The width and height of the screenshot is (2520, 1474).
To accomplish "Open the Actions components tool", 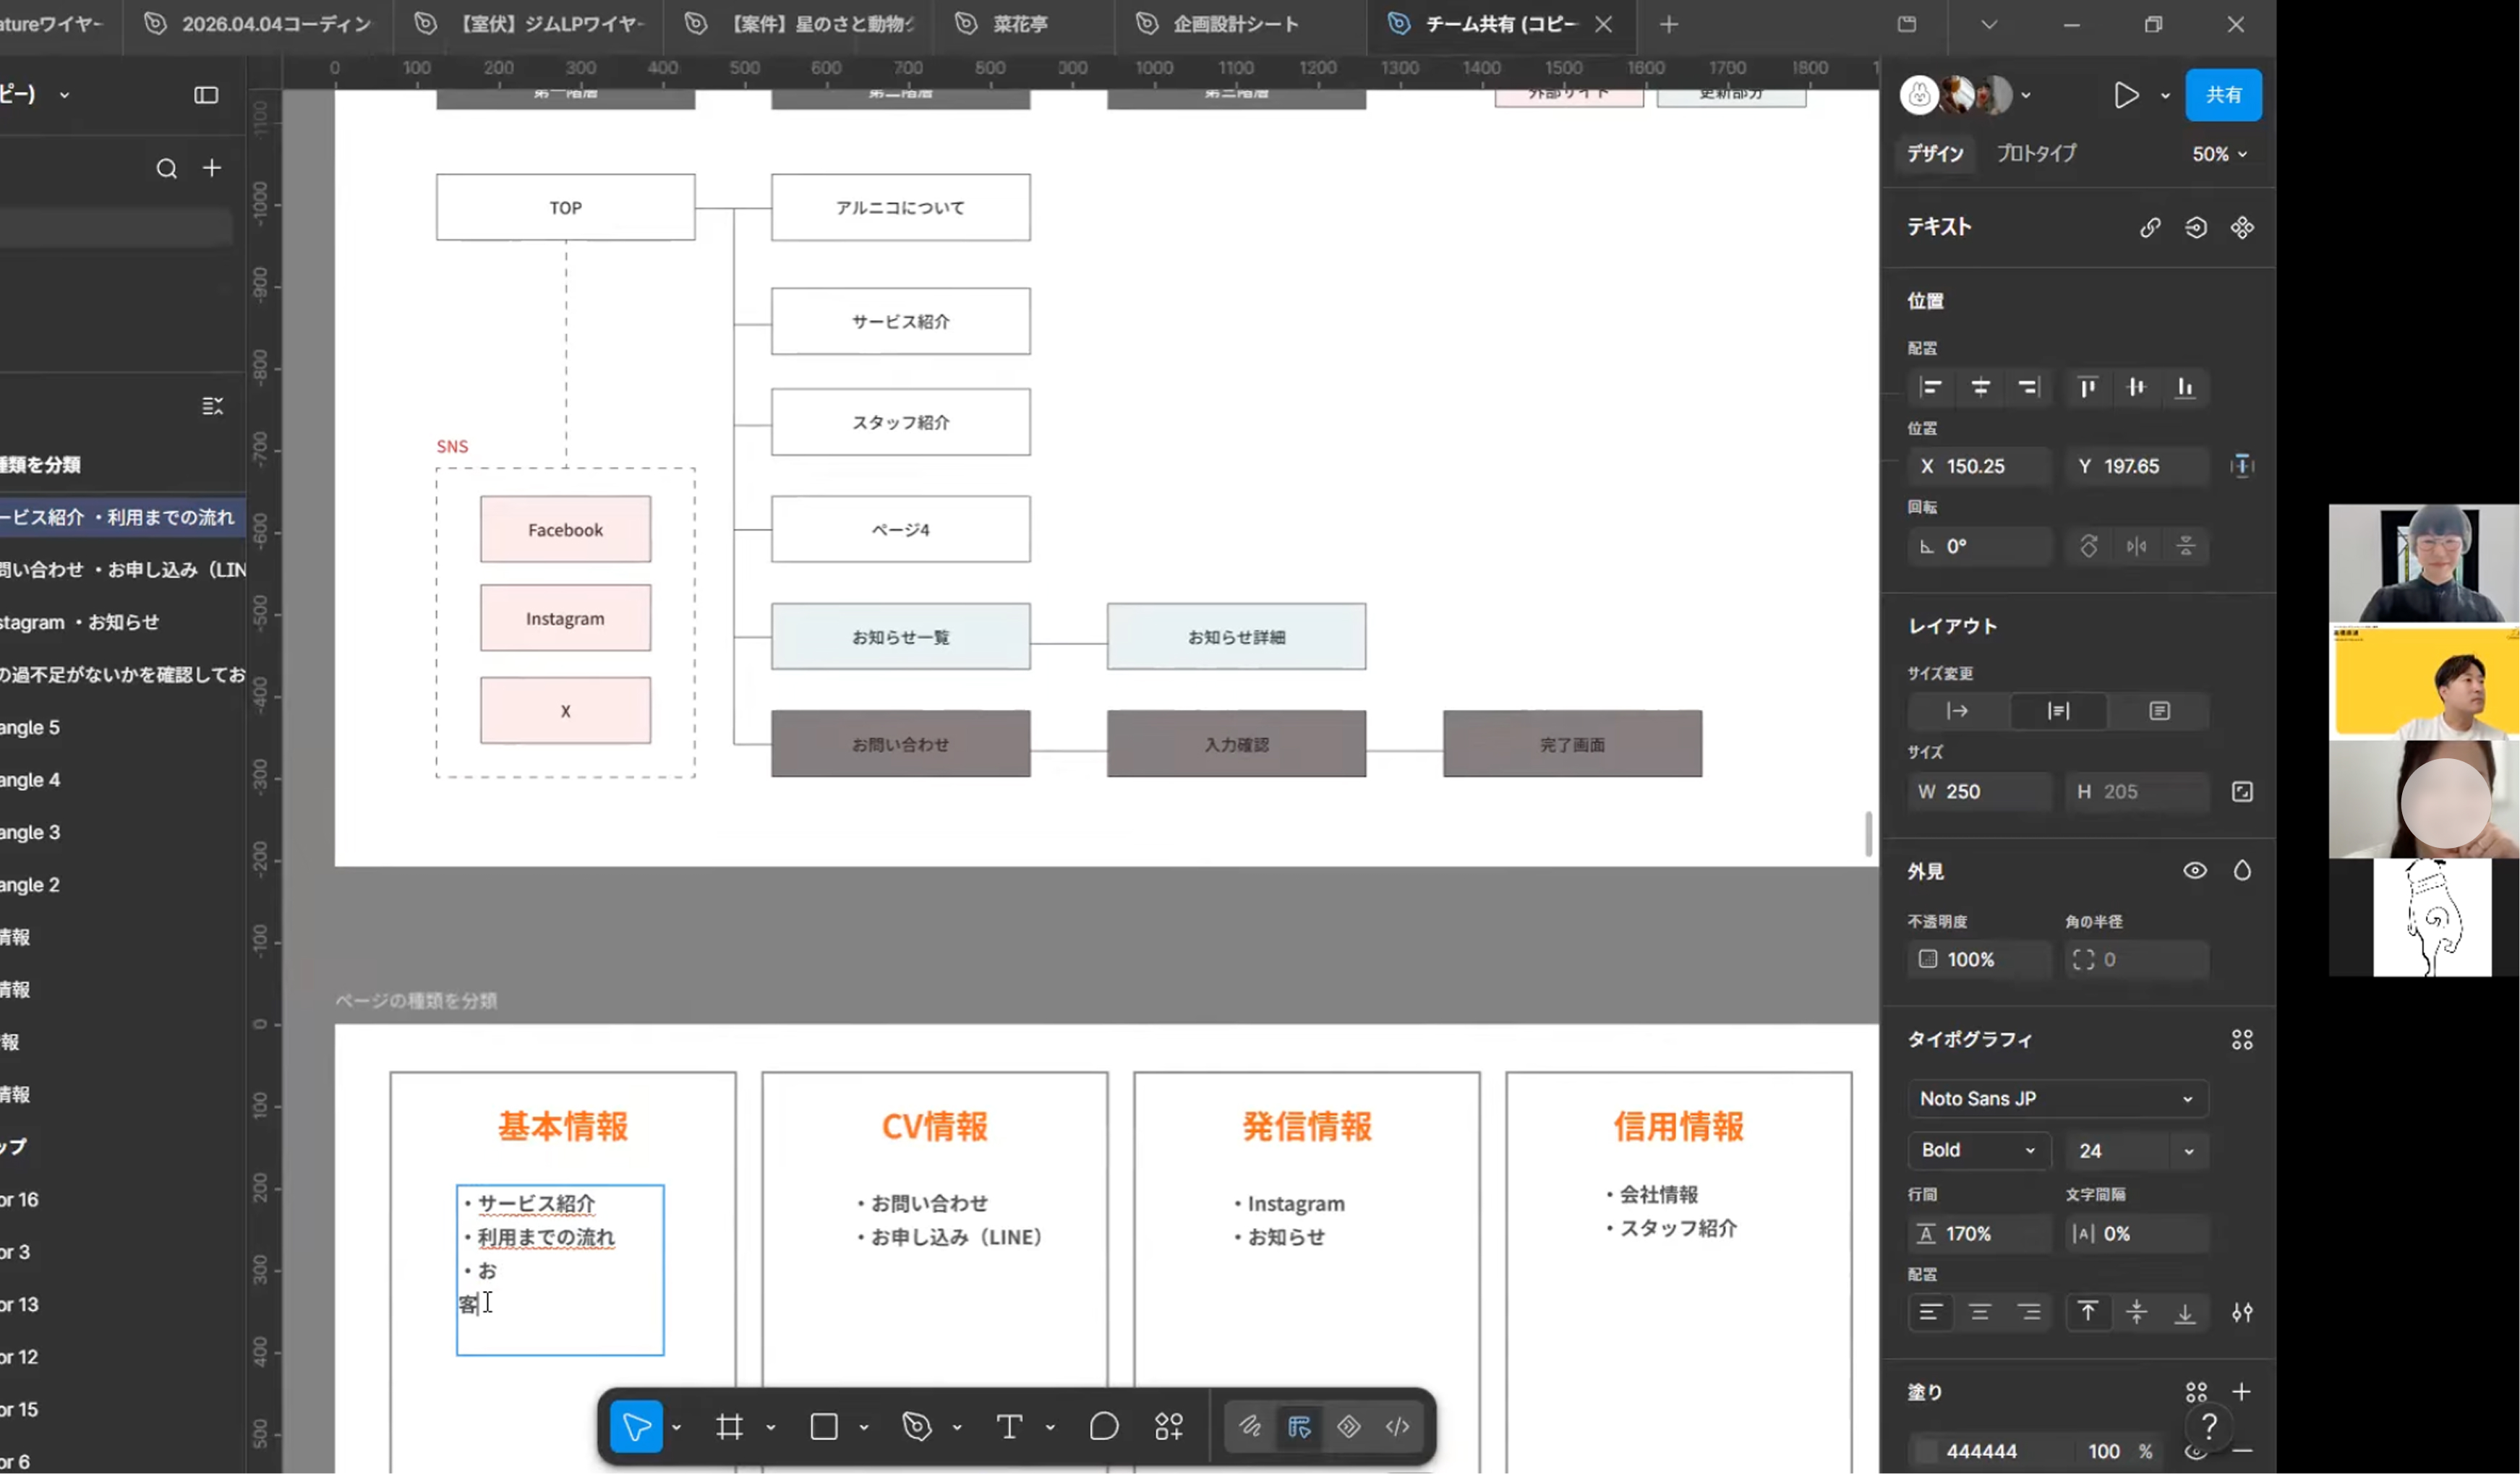I will 1168,1426.
